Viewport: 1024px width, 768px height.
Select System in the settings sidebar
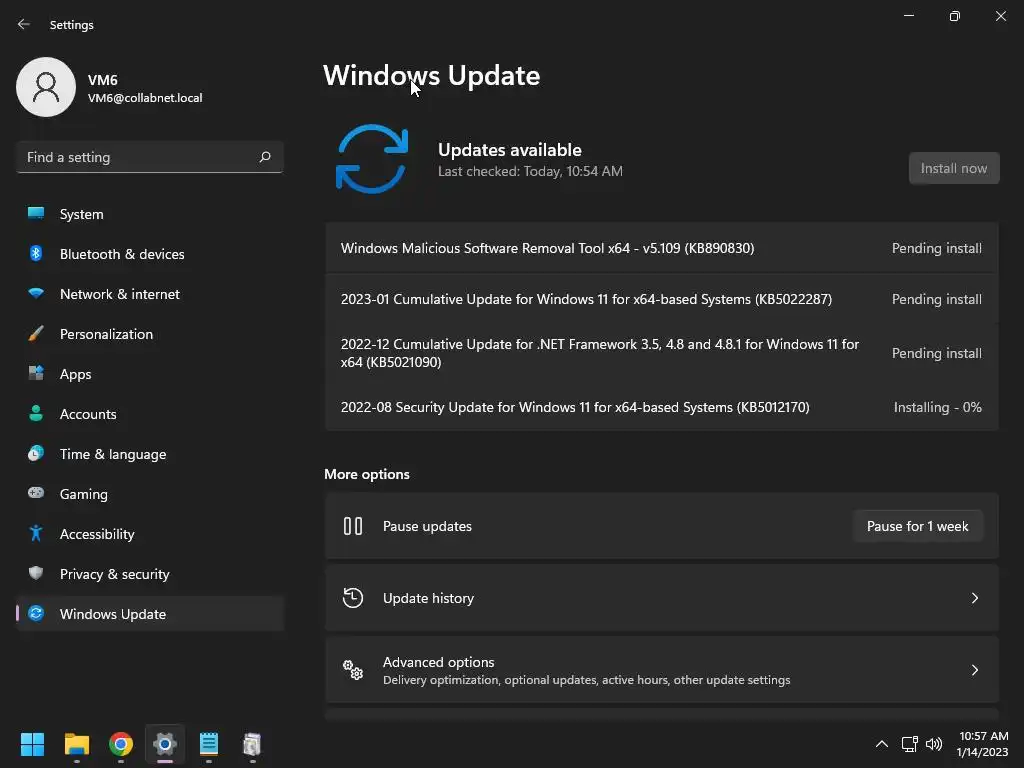click(150, 214)
